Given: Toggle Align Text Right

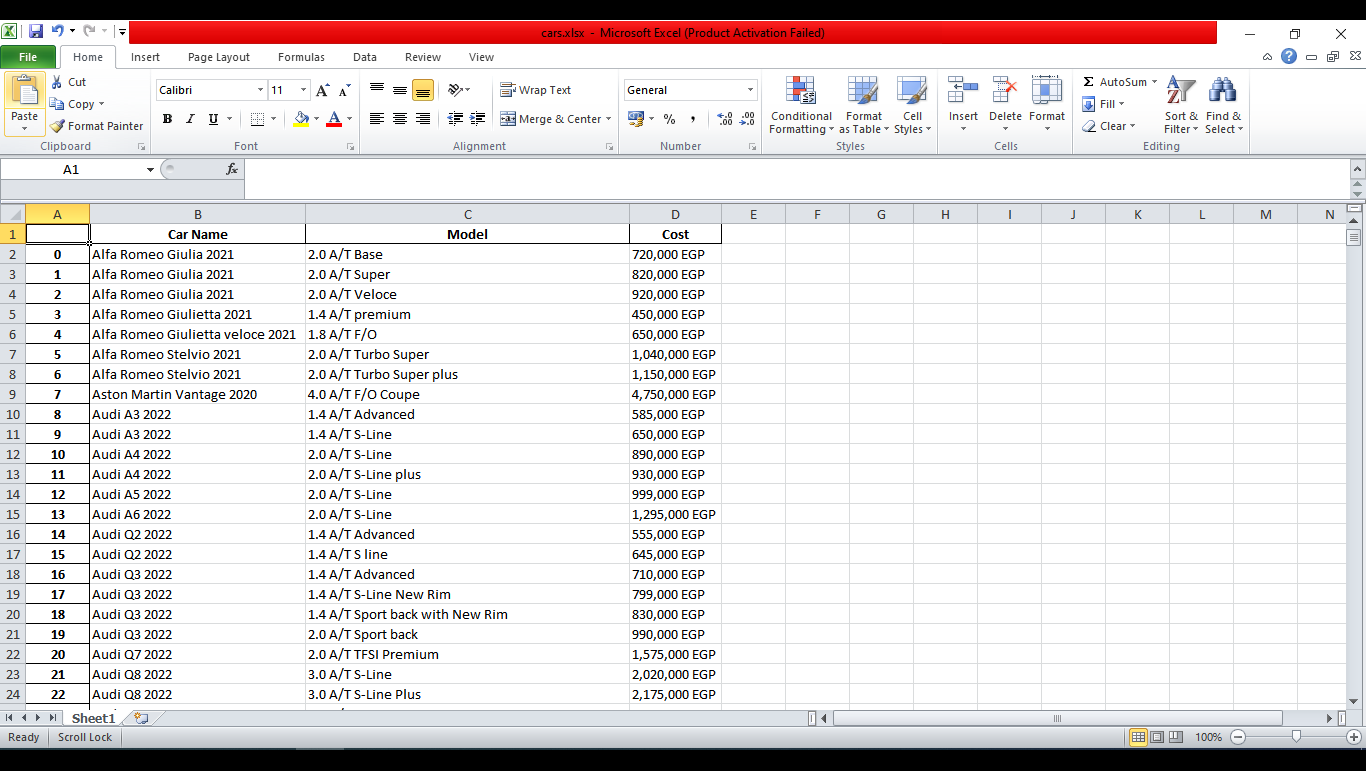Looking at the screenshot, I should (423, 119).
